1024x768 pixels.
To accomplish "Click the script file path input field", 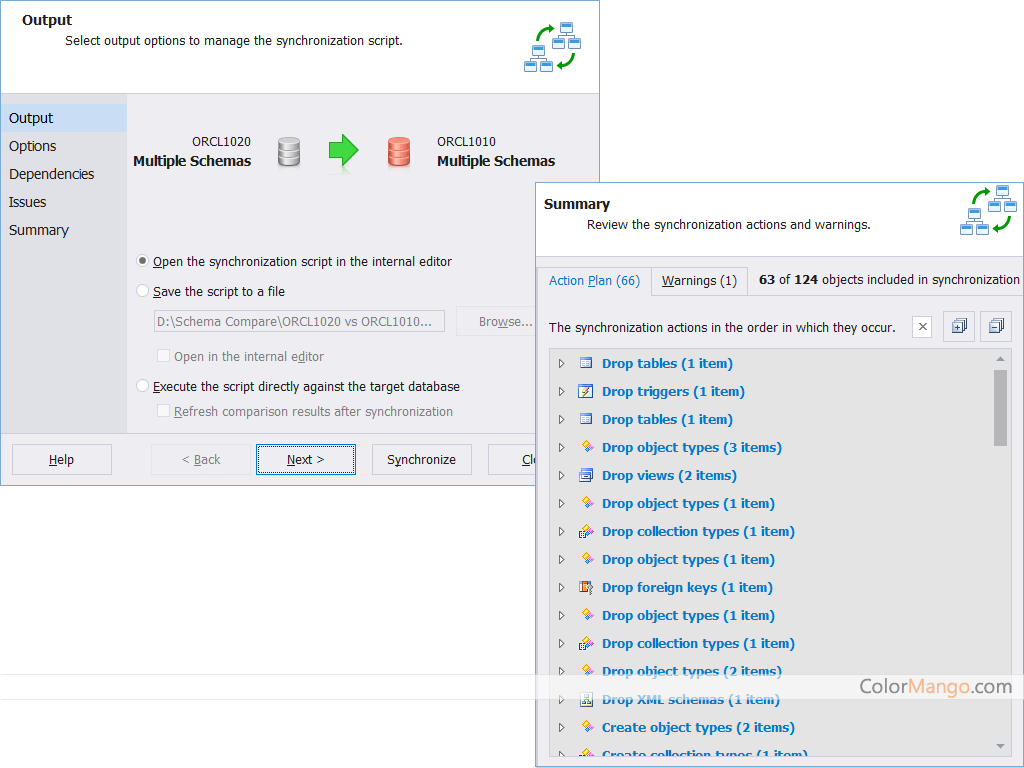I will pos(300,321).
